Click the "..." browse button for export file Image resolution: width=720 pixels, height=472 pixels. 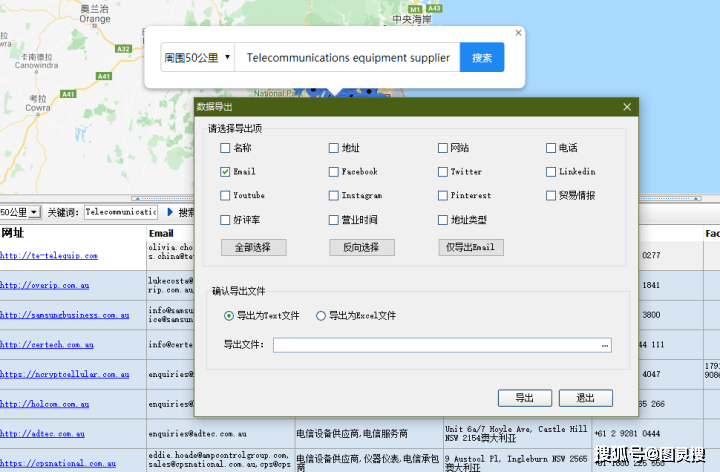click(605, 345)
